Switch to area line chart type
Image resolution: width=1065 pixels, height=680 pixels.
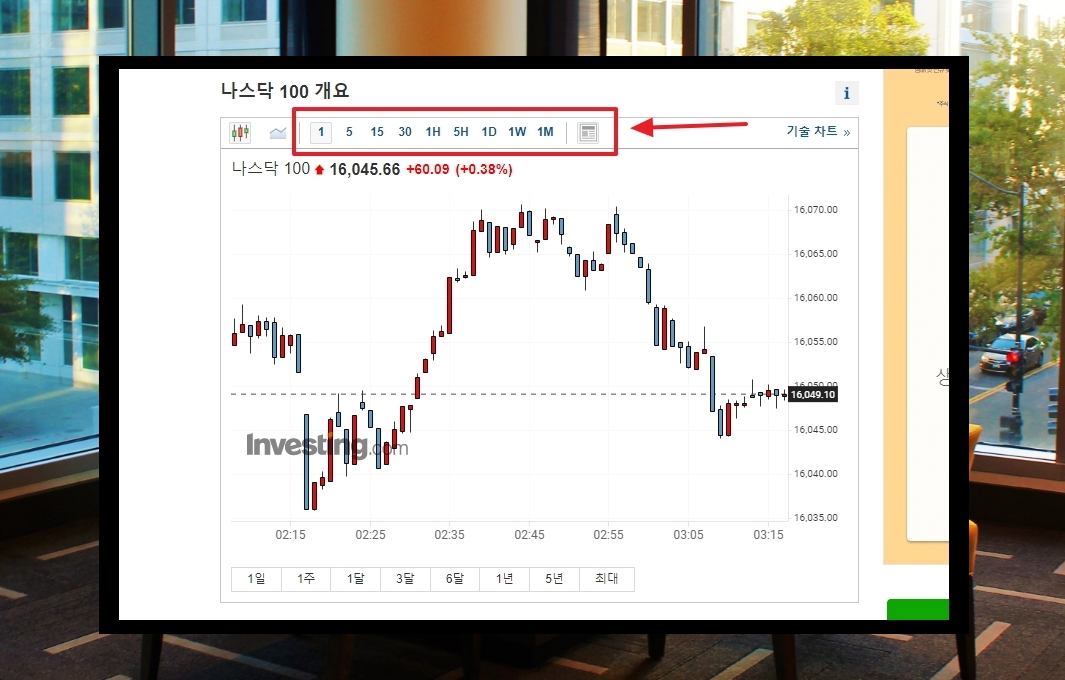[278, 132]
